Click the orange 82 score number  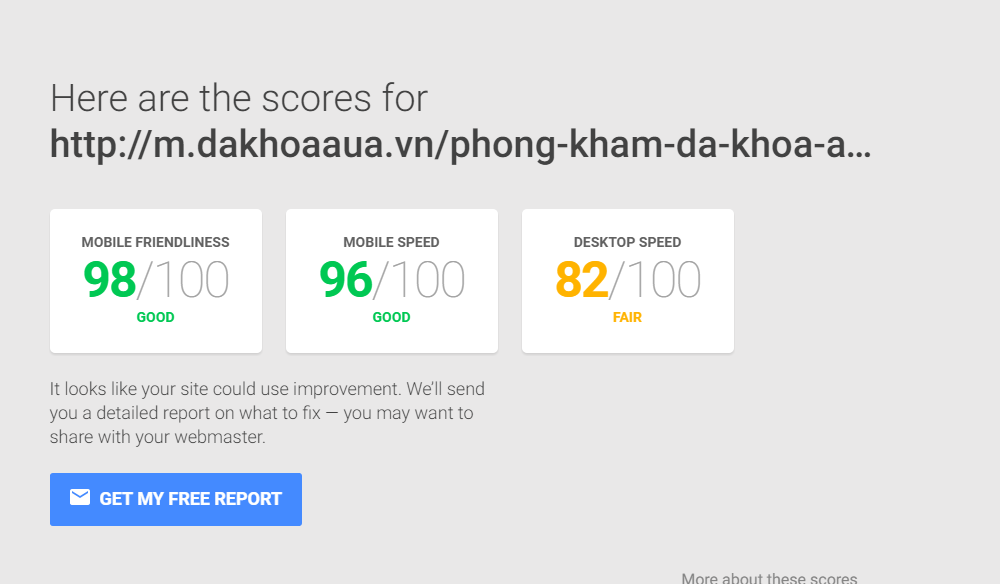coord(582,279)
